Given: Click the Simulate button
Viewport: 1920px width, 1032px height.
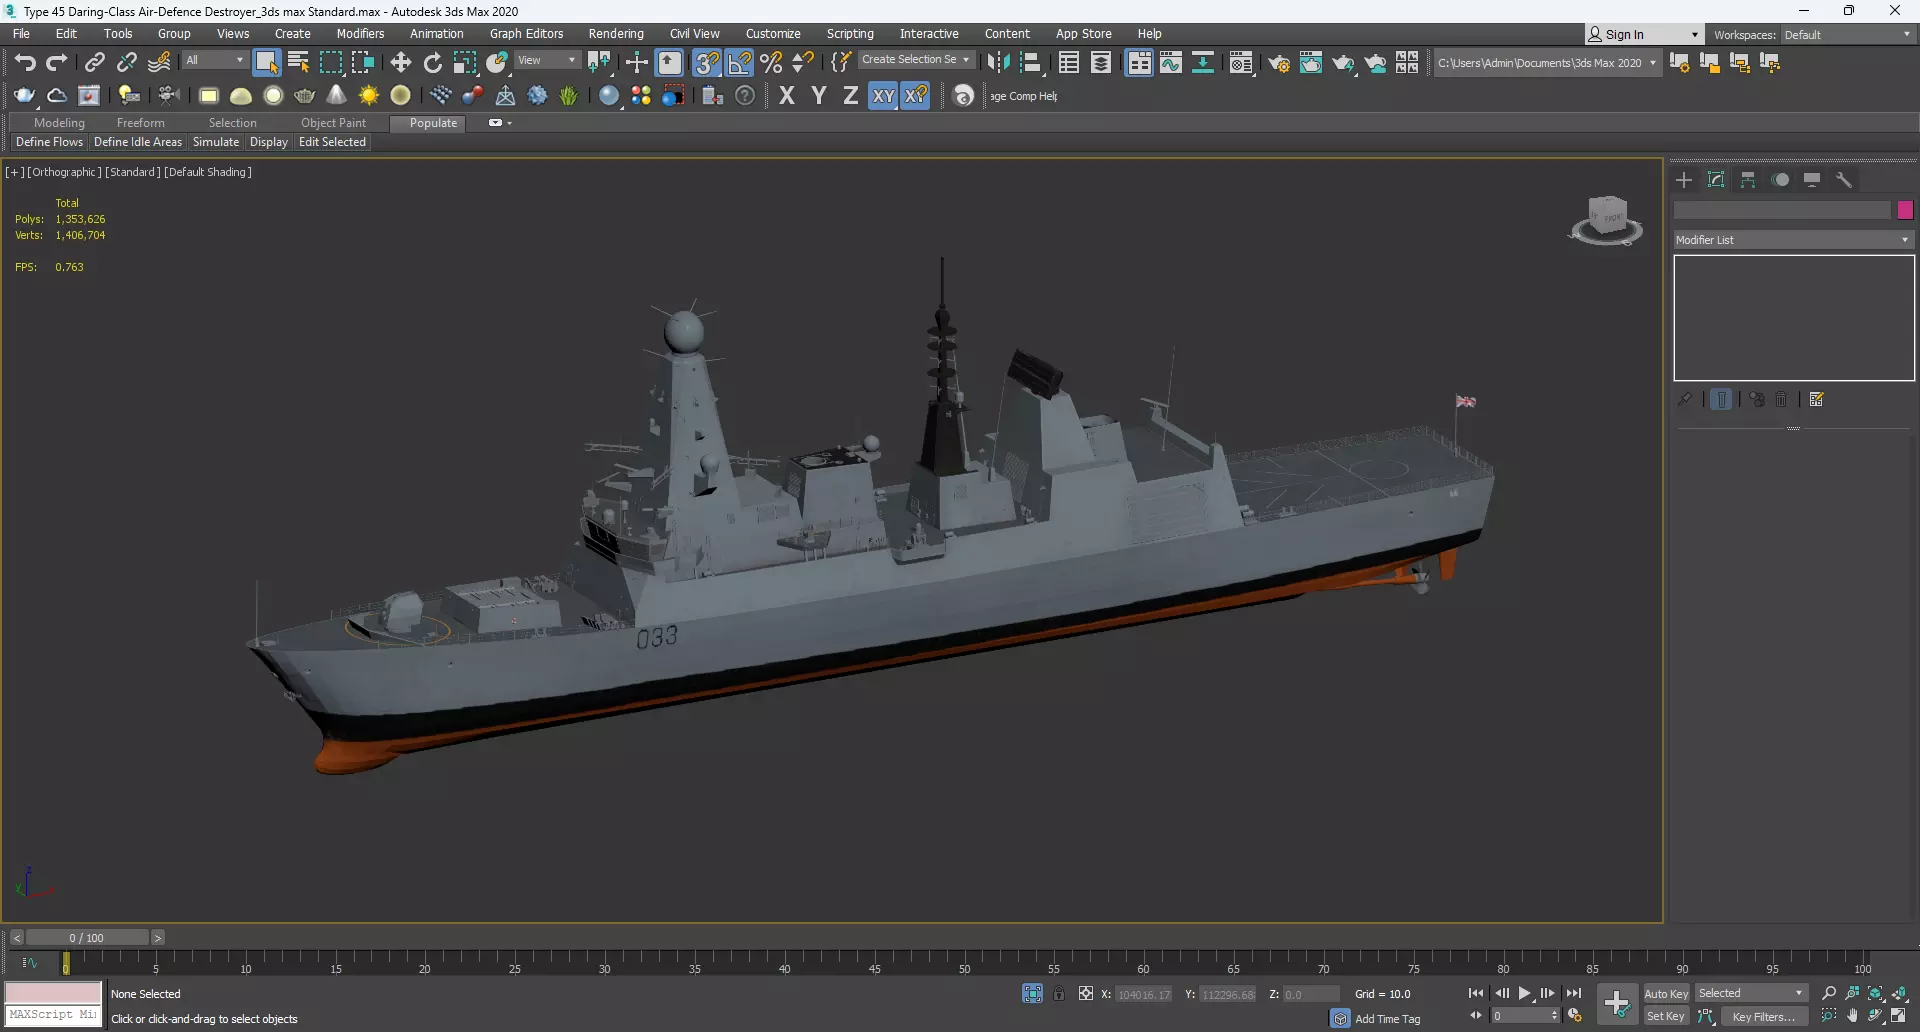Looking at the screenshot, I should coord(216,142).
